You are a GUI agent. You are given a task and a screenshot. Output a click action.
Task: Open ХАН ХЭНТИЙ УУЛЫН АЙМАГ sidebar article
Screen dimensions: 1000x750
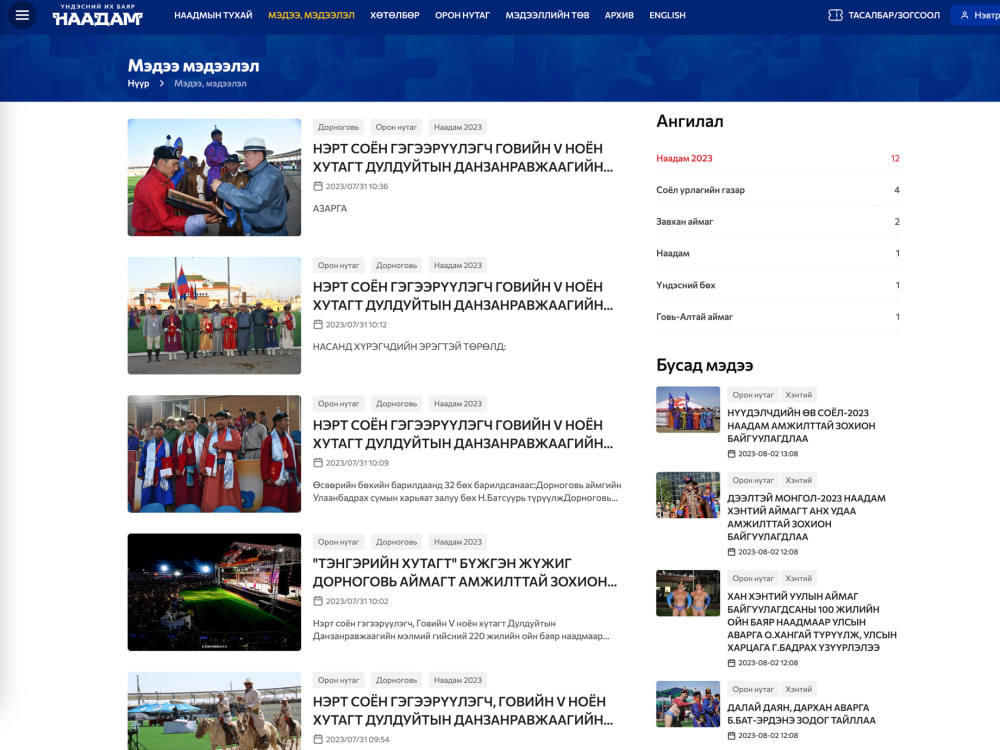[x=812, y=622]
